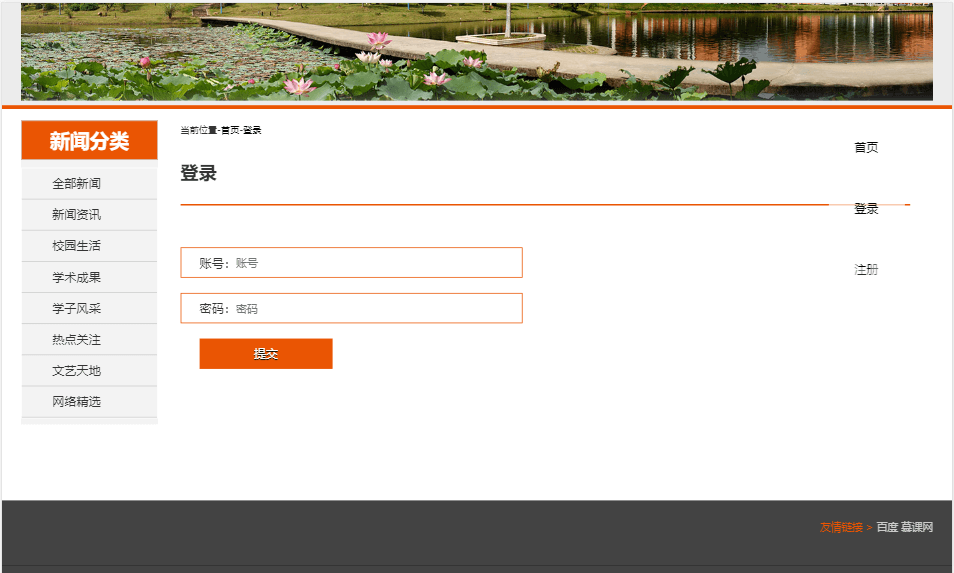Click the 新闻分类 orange sidebar header
Image resolution: width=954 pixels, height=573 pixels.
point(89,141)
